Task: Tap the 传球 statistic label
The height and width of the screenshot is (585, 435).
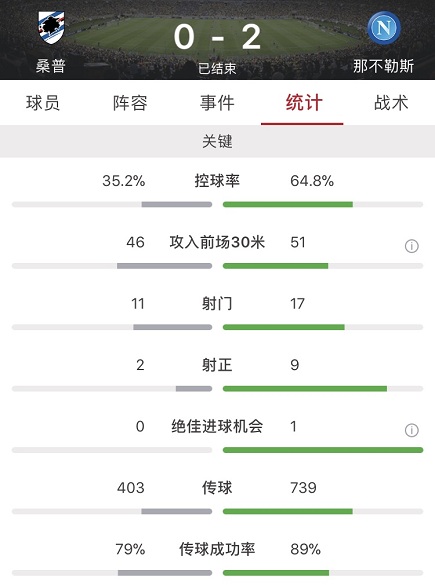Action: tap(217, 488)
